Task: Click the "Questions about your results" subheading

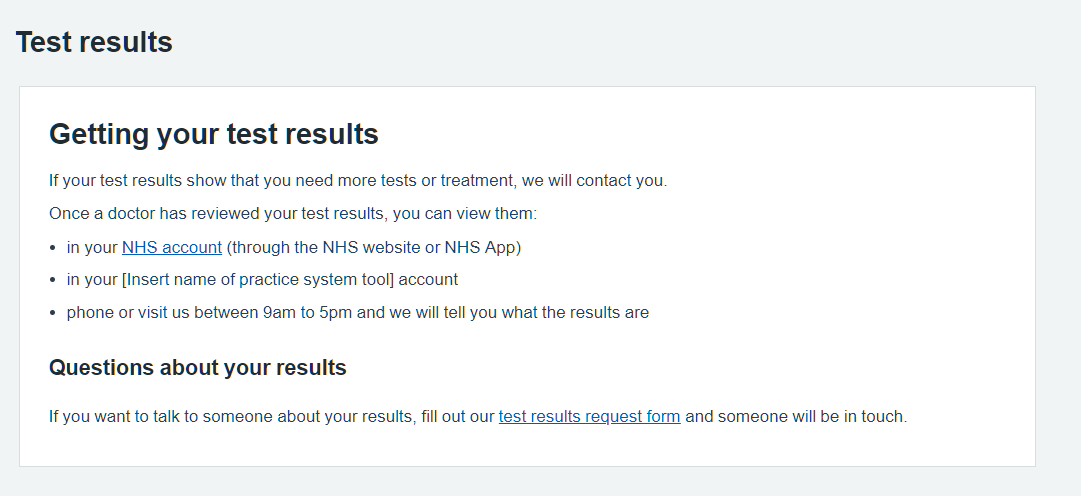Action: (197, 368)
